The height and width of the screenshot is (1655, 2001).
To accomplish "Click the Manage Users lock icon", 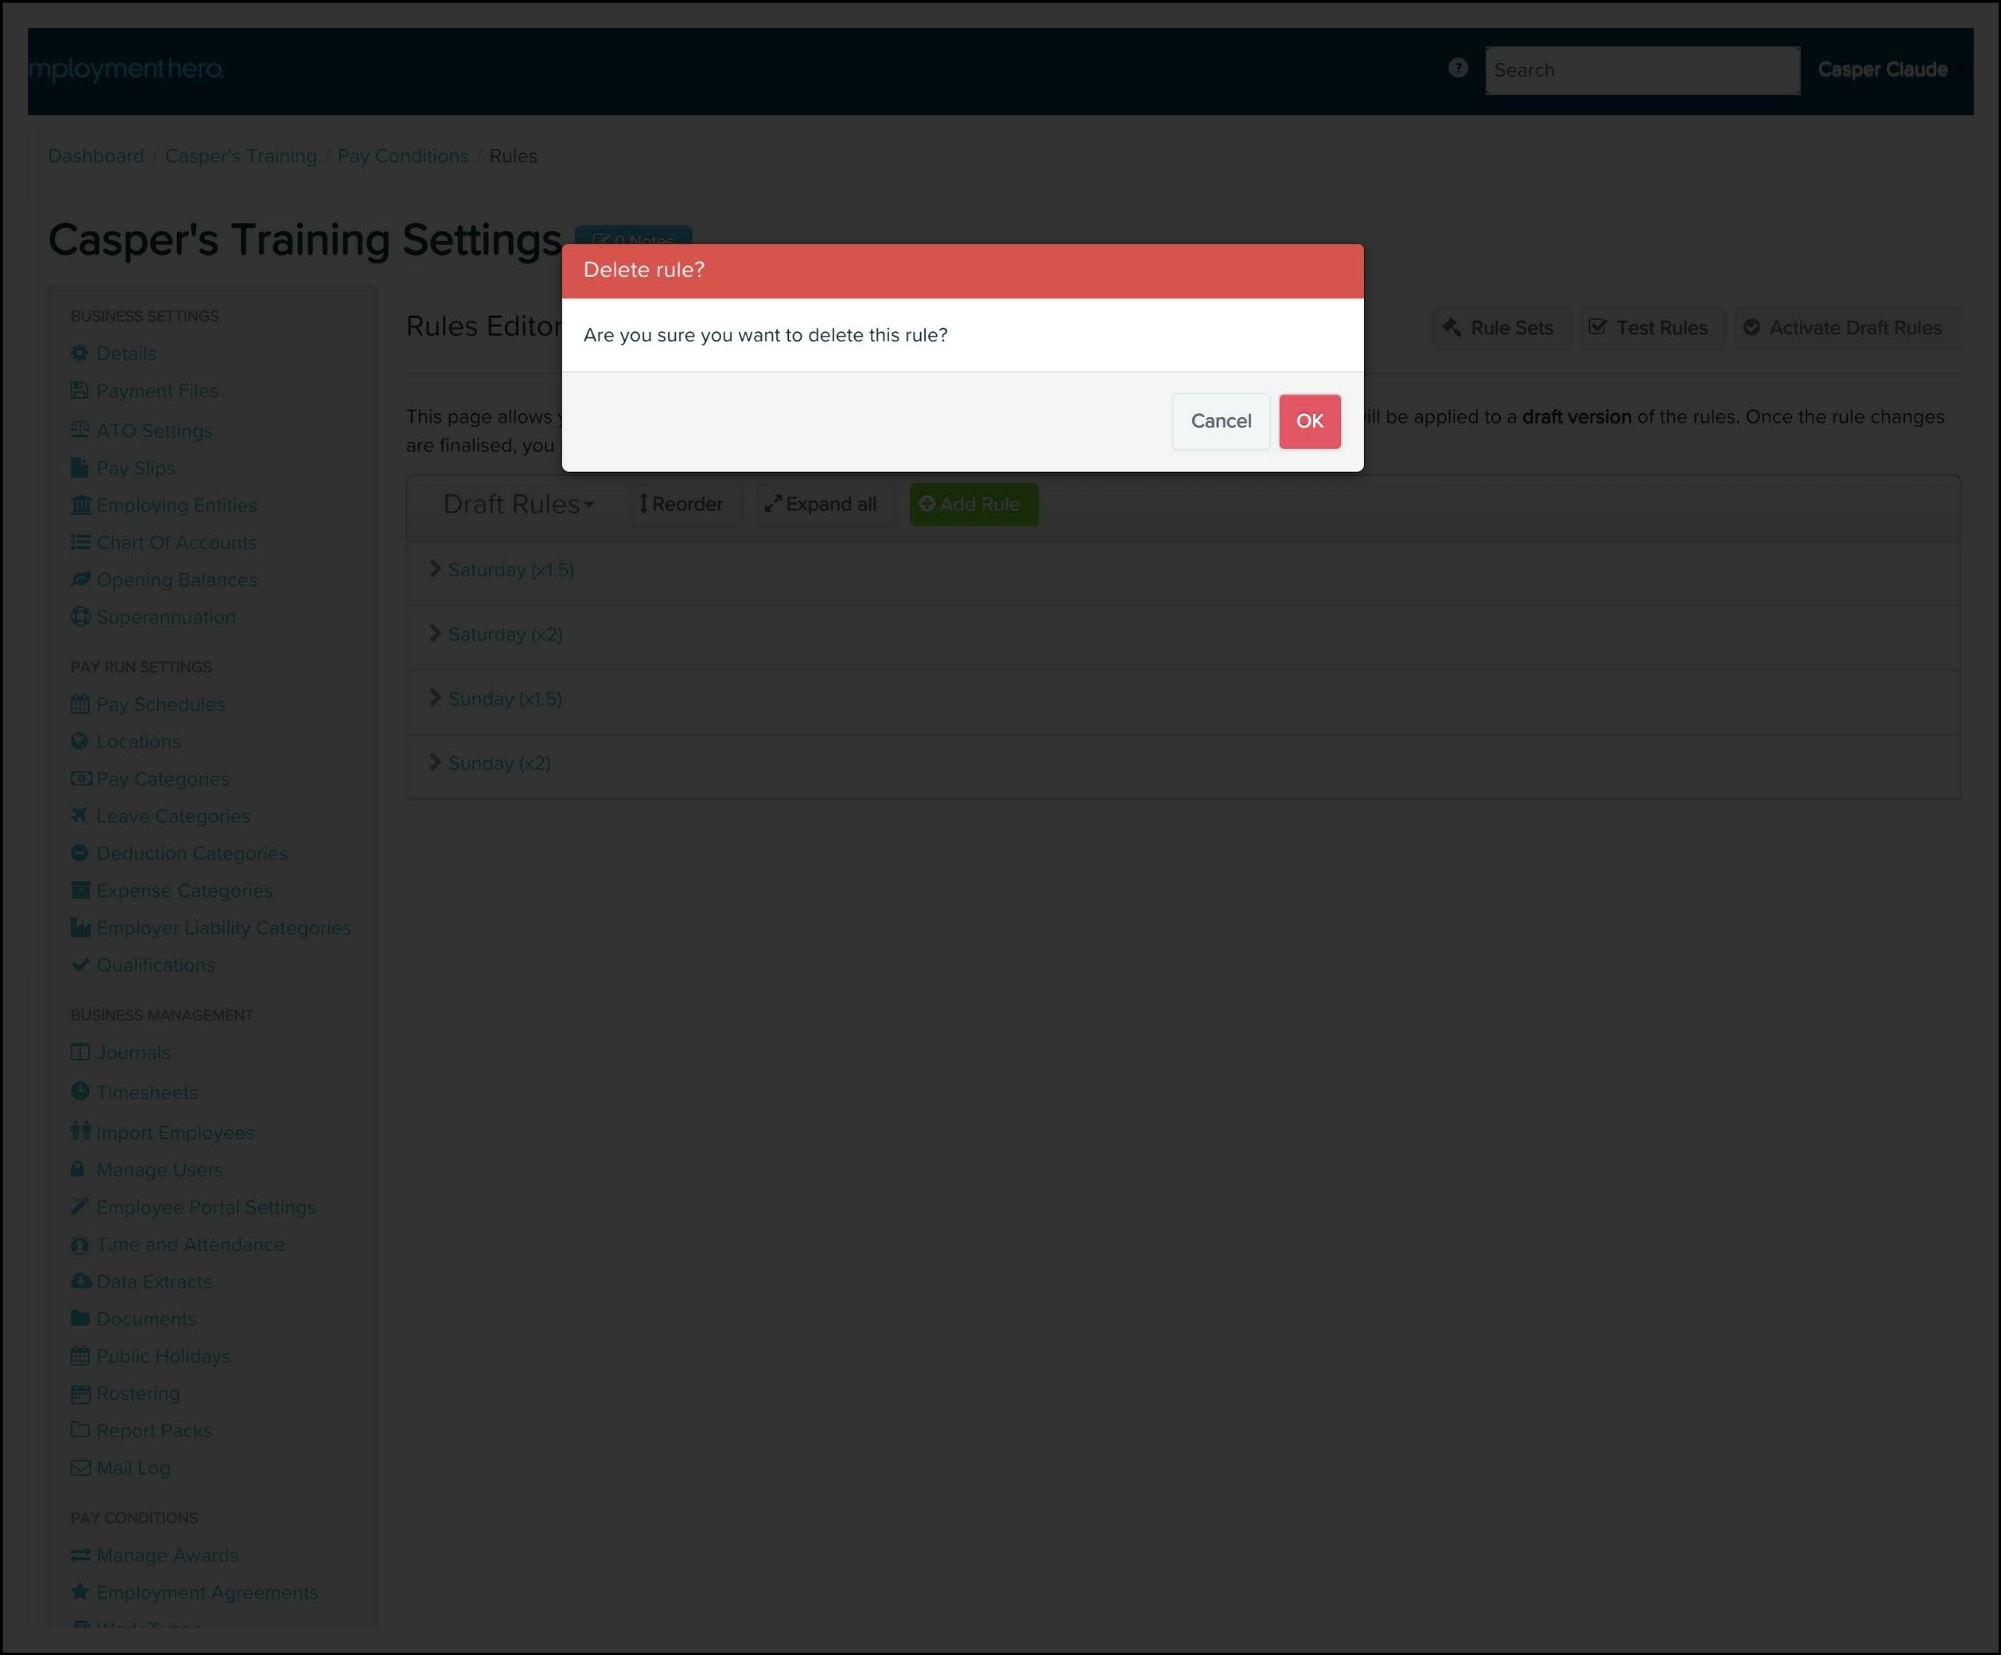I will pyautogui.click(x=78, y=1169).
